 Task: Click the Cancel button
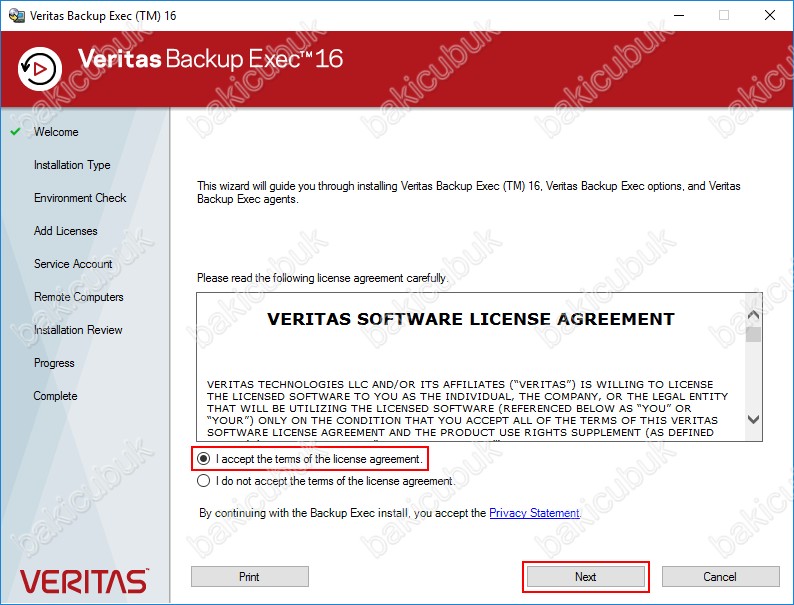(x=720, y=577)
